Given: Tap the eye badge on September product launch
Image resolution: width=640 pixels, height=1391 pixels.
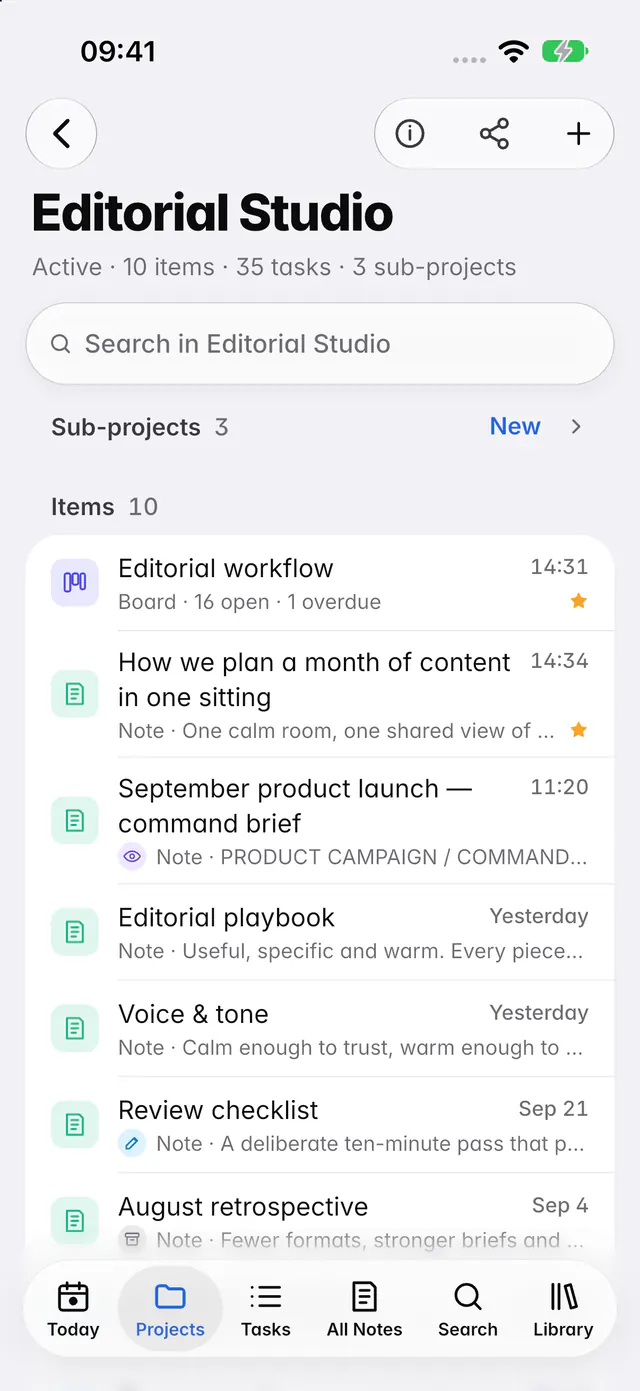Looking at the screenshot, I should pos(132,857).
